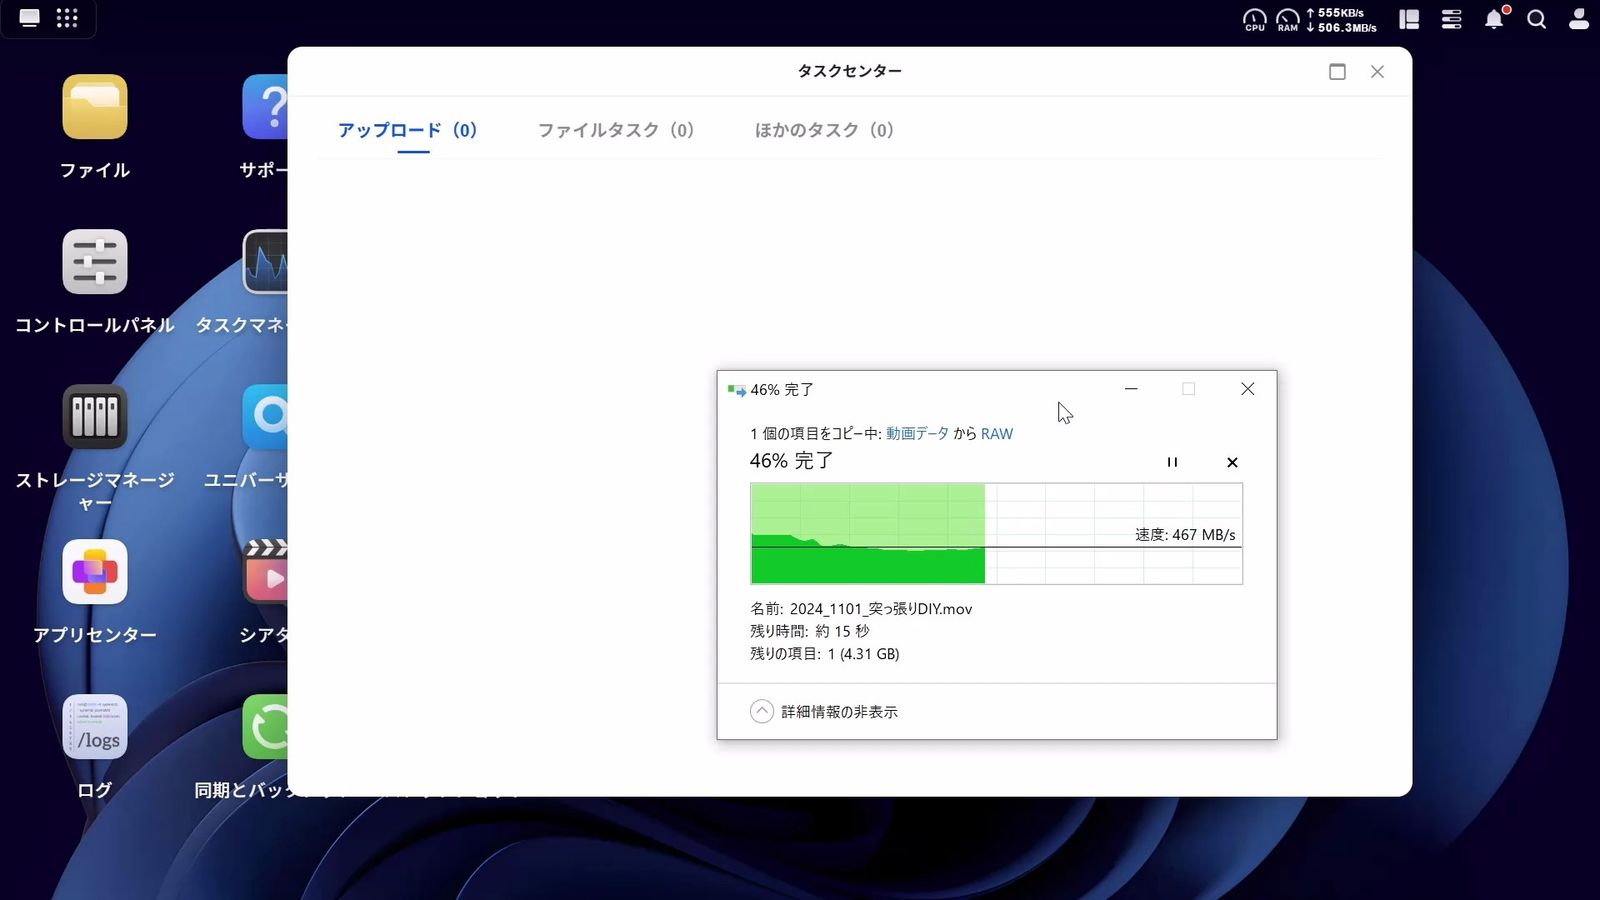This screenshot has height=900, width=1600.
Task: Click the 動画データ source link
Action: 917,433
